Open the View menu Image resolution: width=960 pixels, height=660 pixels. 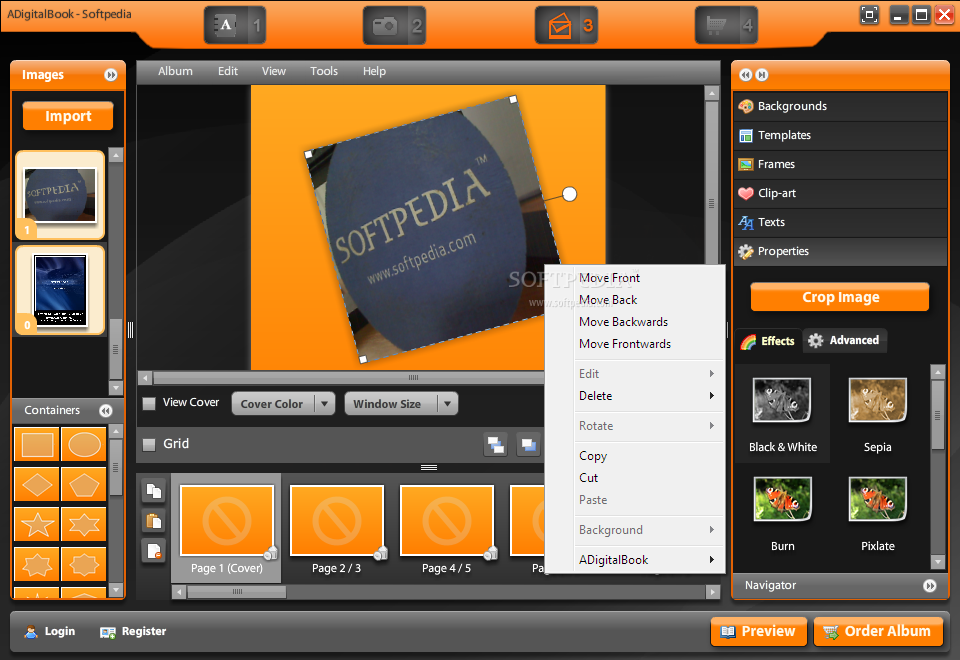pos(274,71)
